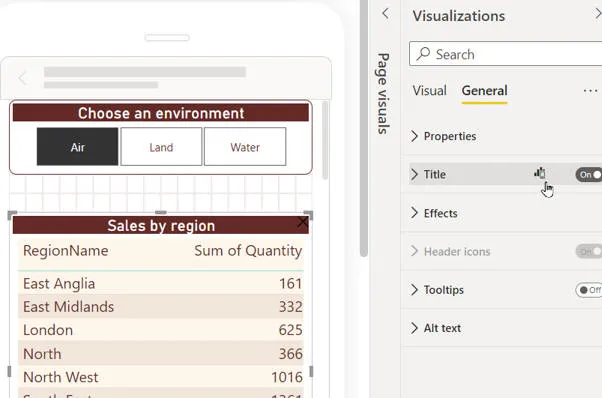This screenshot has height=398, width=602.
Task: Open the Page visuals vertical tab
Action: click(x=384, y=93)
